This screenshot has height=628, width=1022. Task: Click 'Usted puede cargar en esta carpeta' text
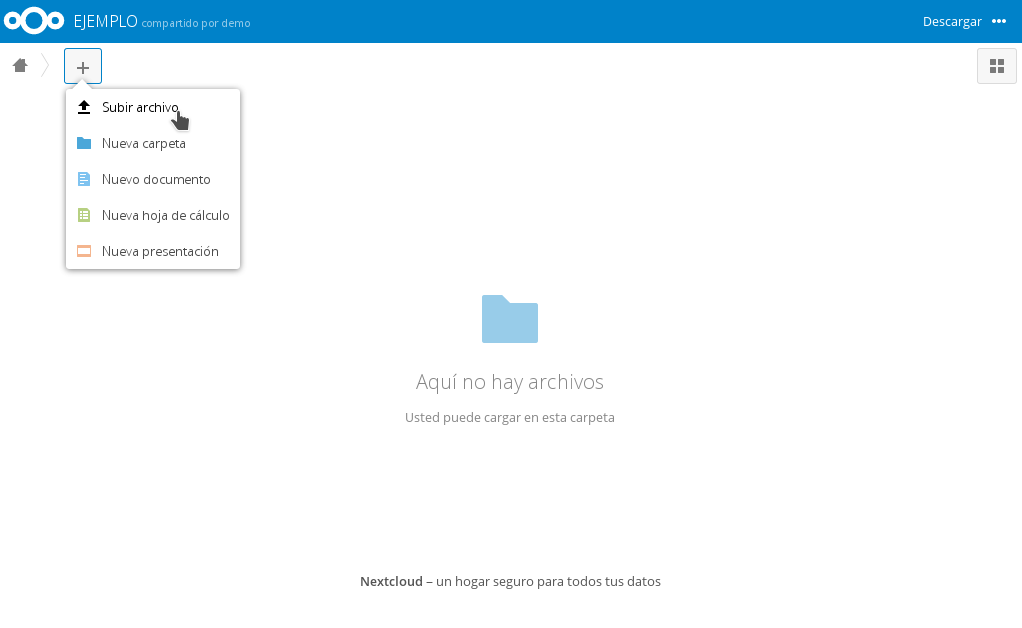(x=510, y=417)
